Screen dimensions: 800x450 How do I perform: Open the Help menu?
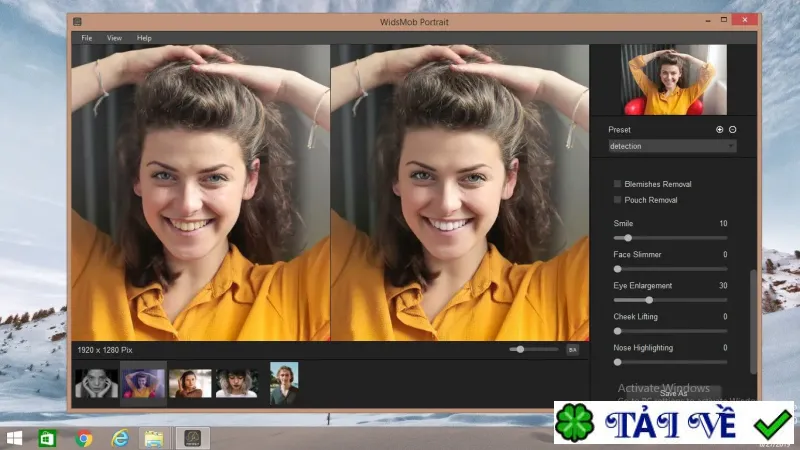pos(144,38)
